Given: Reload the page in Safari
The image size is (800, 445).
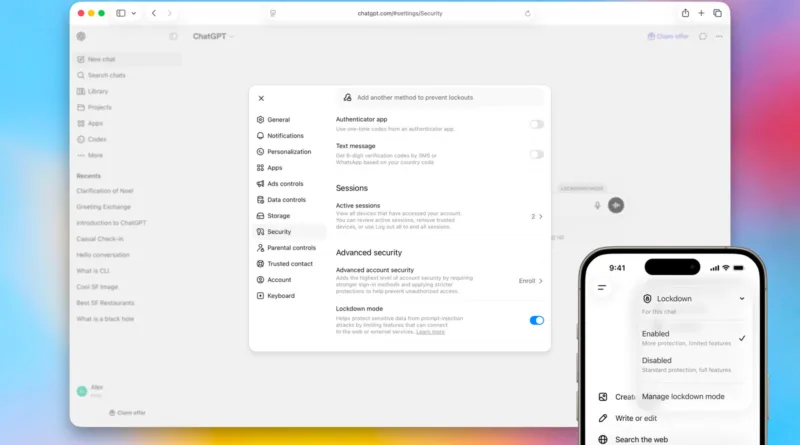Looking at the screenshot, I should coord(528,13).
